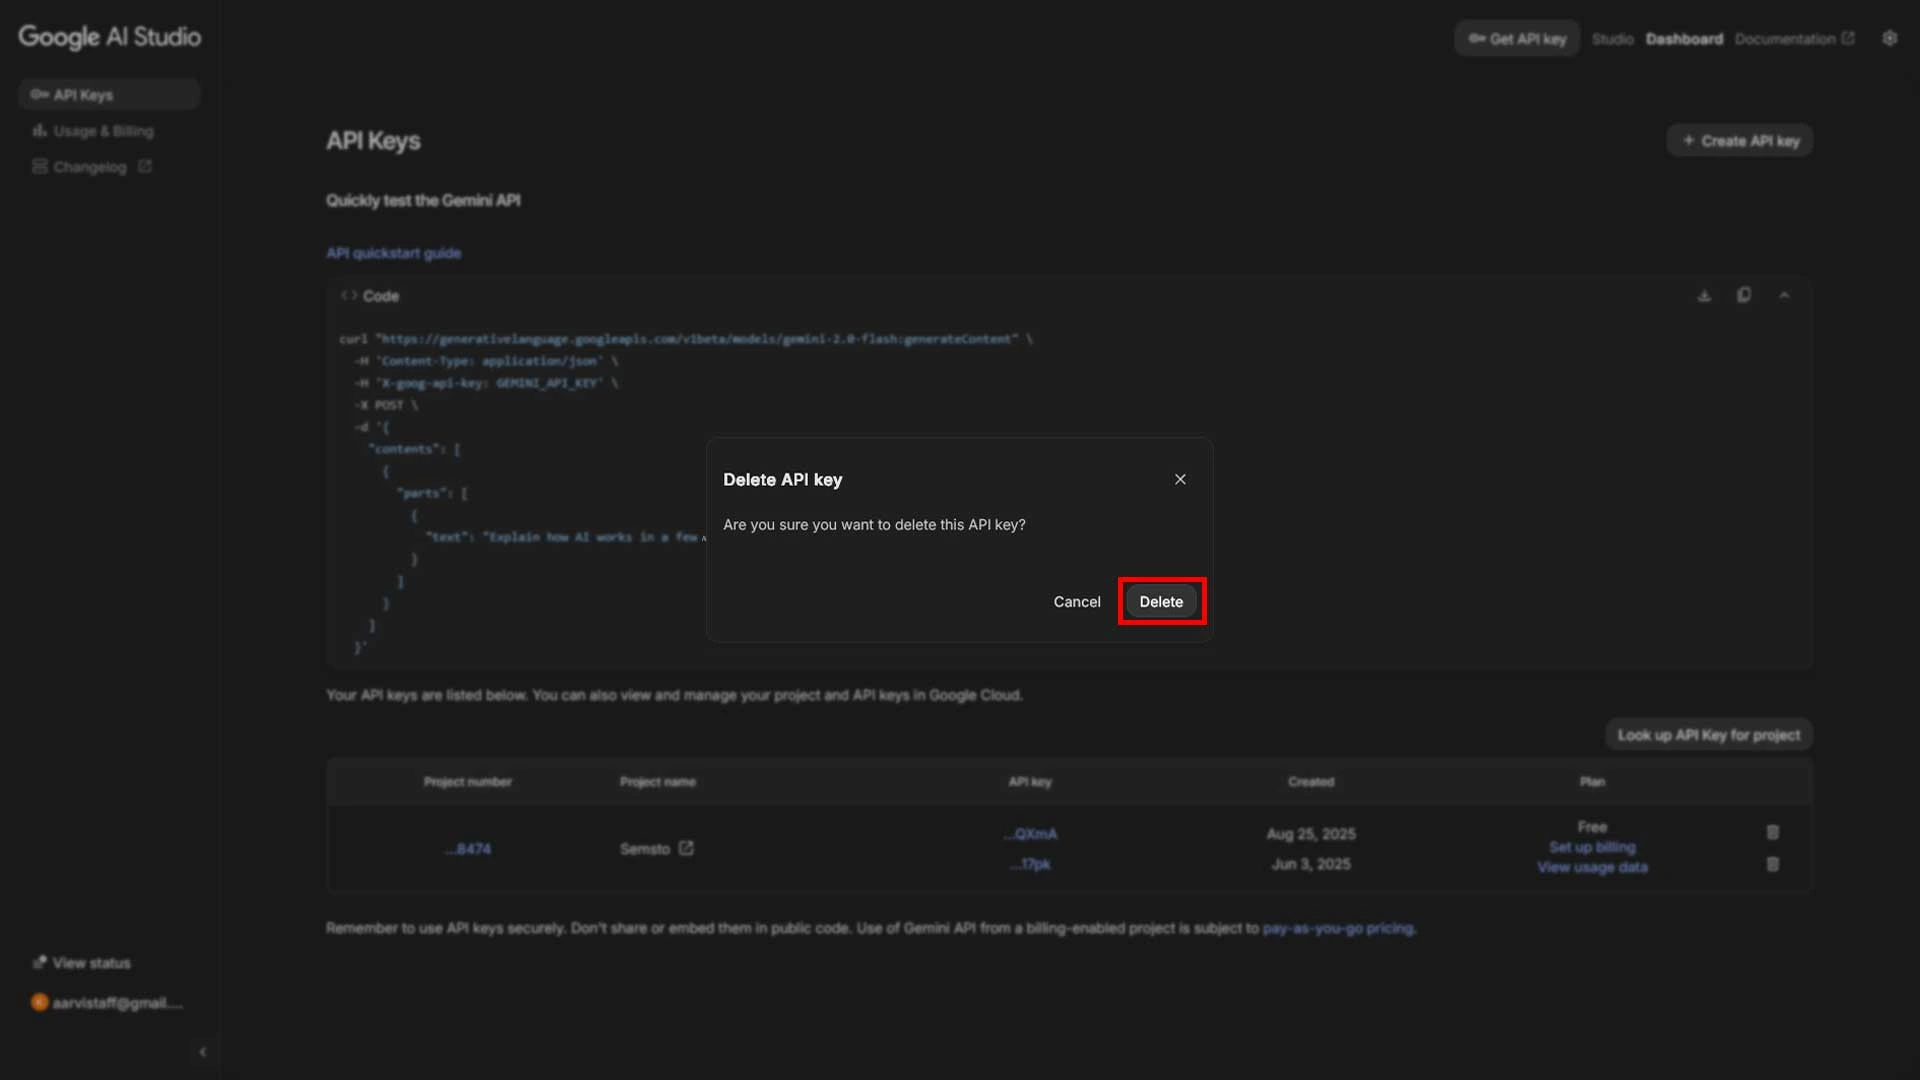Click the Project number column header
The width and height of the screenshot is (1920, 1080).
[x=468, y=781]
